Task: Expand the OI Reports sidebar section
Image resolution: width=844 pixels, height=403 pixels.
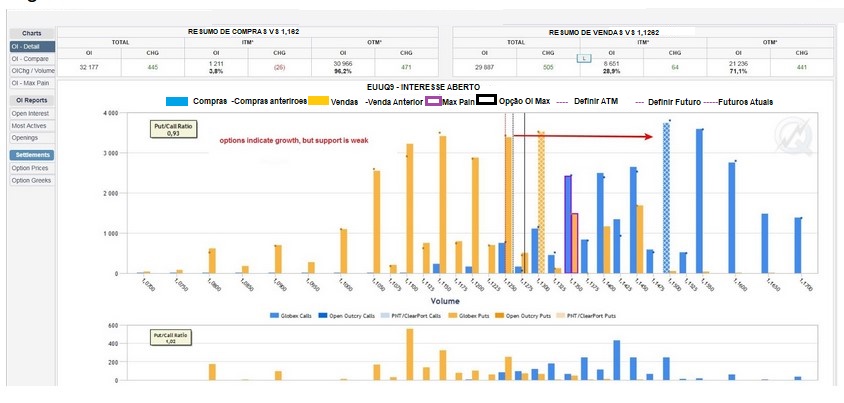Action: [x=33, y=100]
